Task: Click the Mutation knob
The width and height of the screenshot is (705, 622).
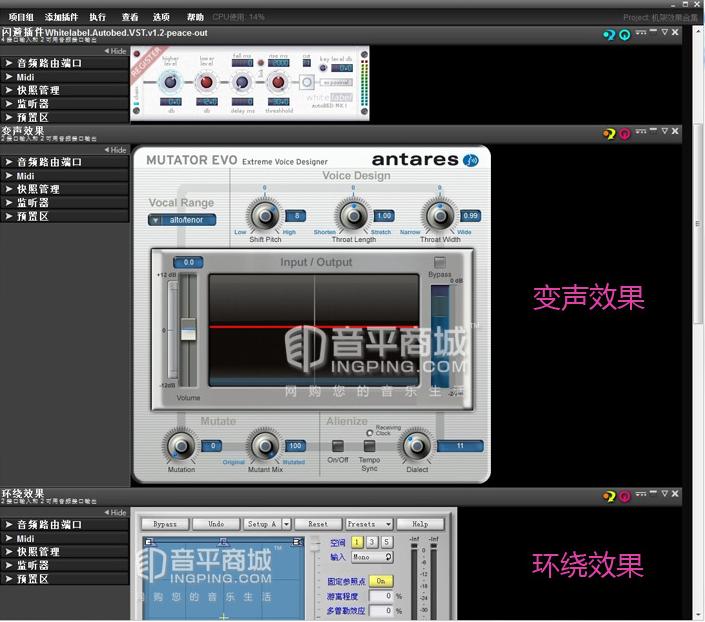Action: (181, 446)
